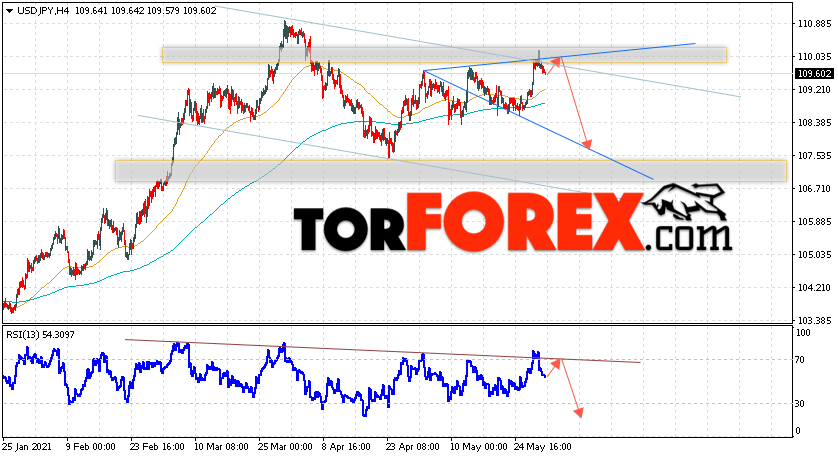
Task: Select RSI scale value 0
Action: click(x=798, y=431)
